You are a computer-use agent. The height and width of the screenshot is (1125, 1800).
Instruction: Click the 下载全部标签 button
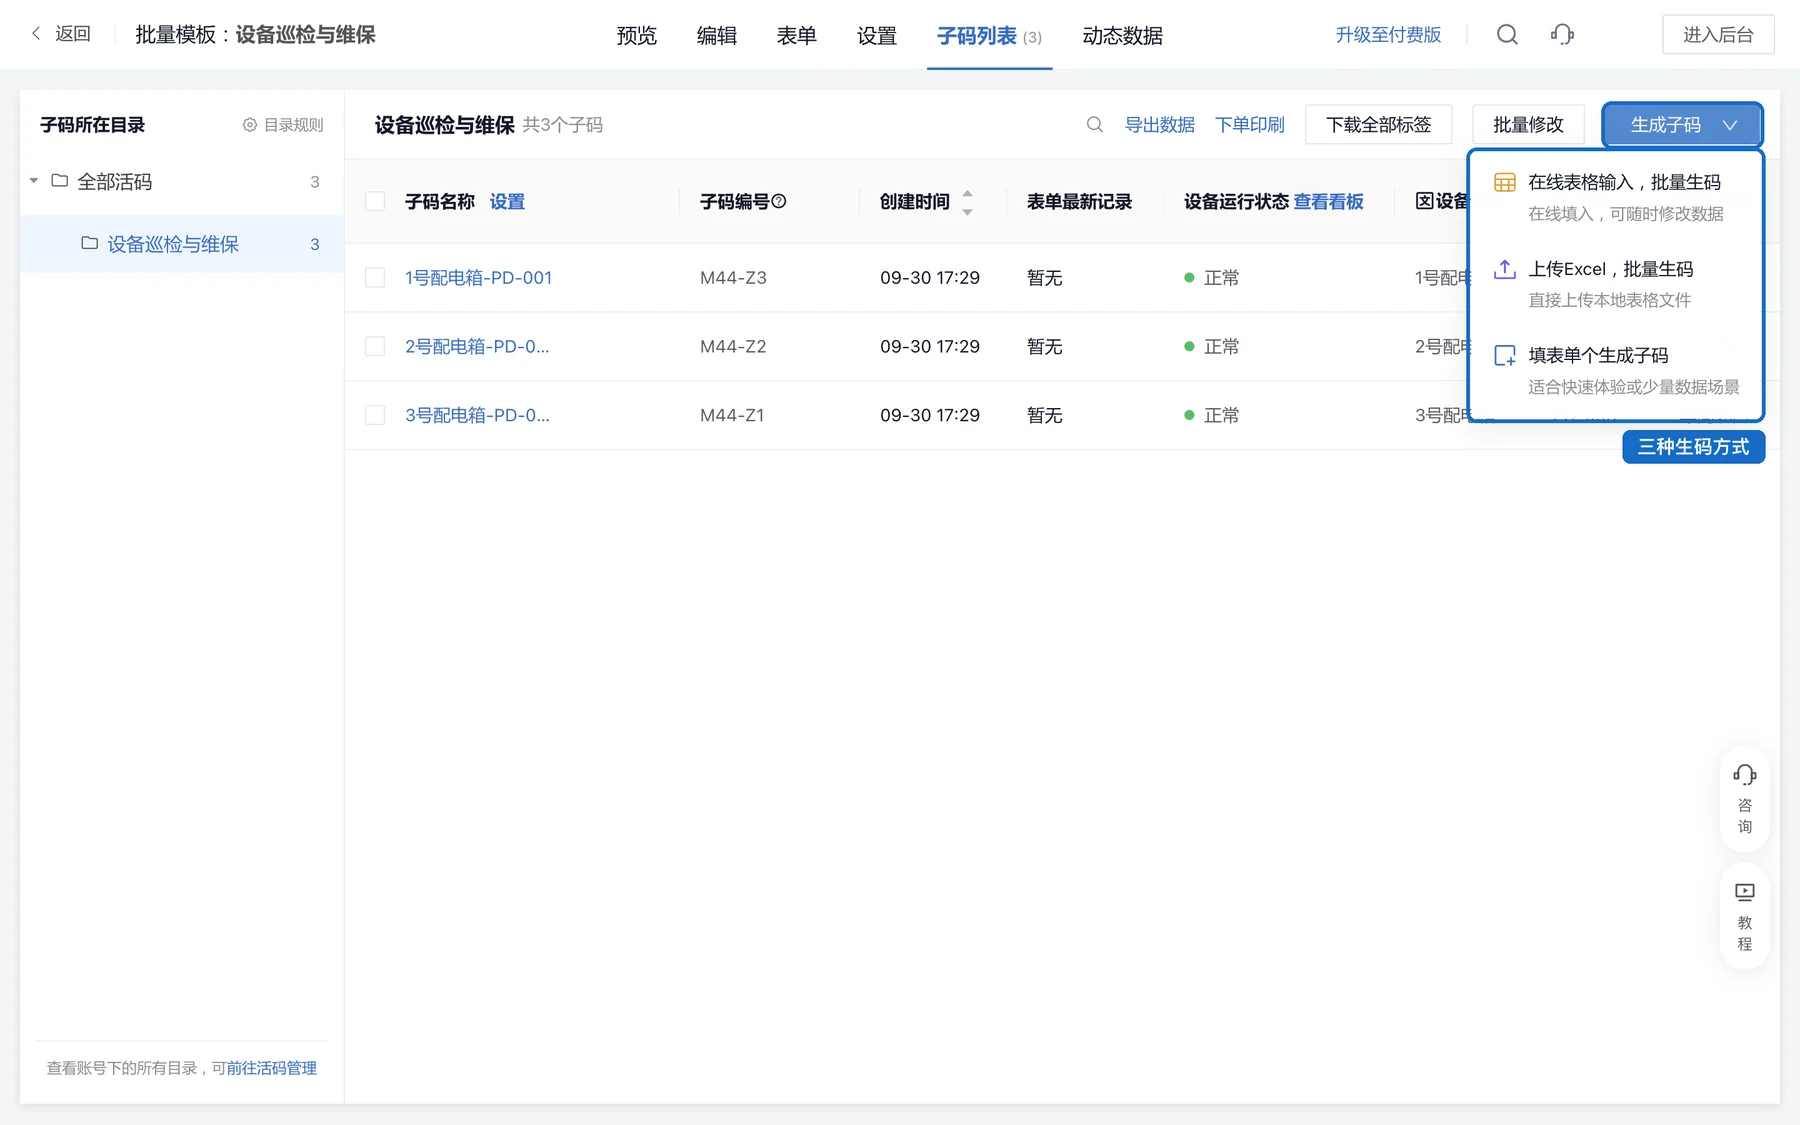coord(1378,125)
